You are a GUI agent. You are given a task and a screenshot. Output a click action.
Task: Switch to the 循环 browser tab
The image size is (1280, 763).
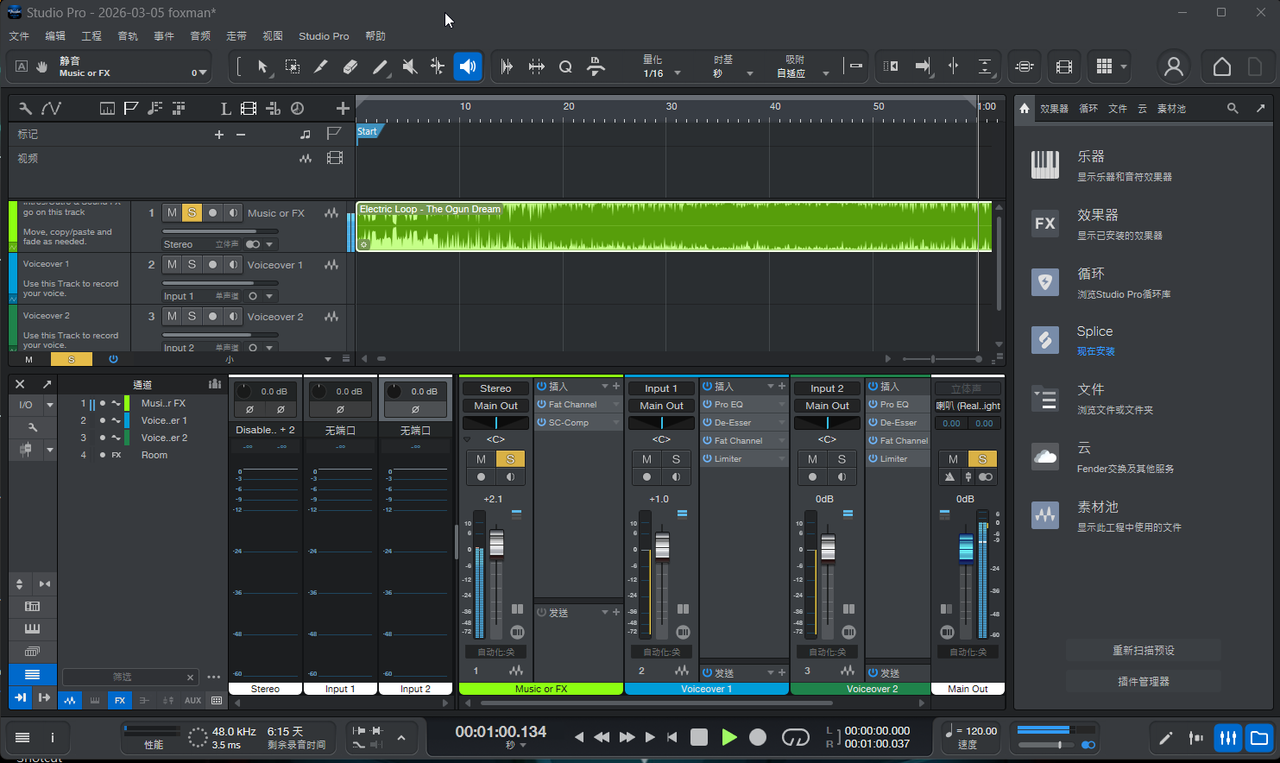pyautogui.click(x=1088, y=108)
